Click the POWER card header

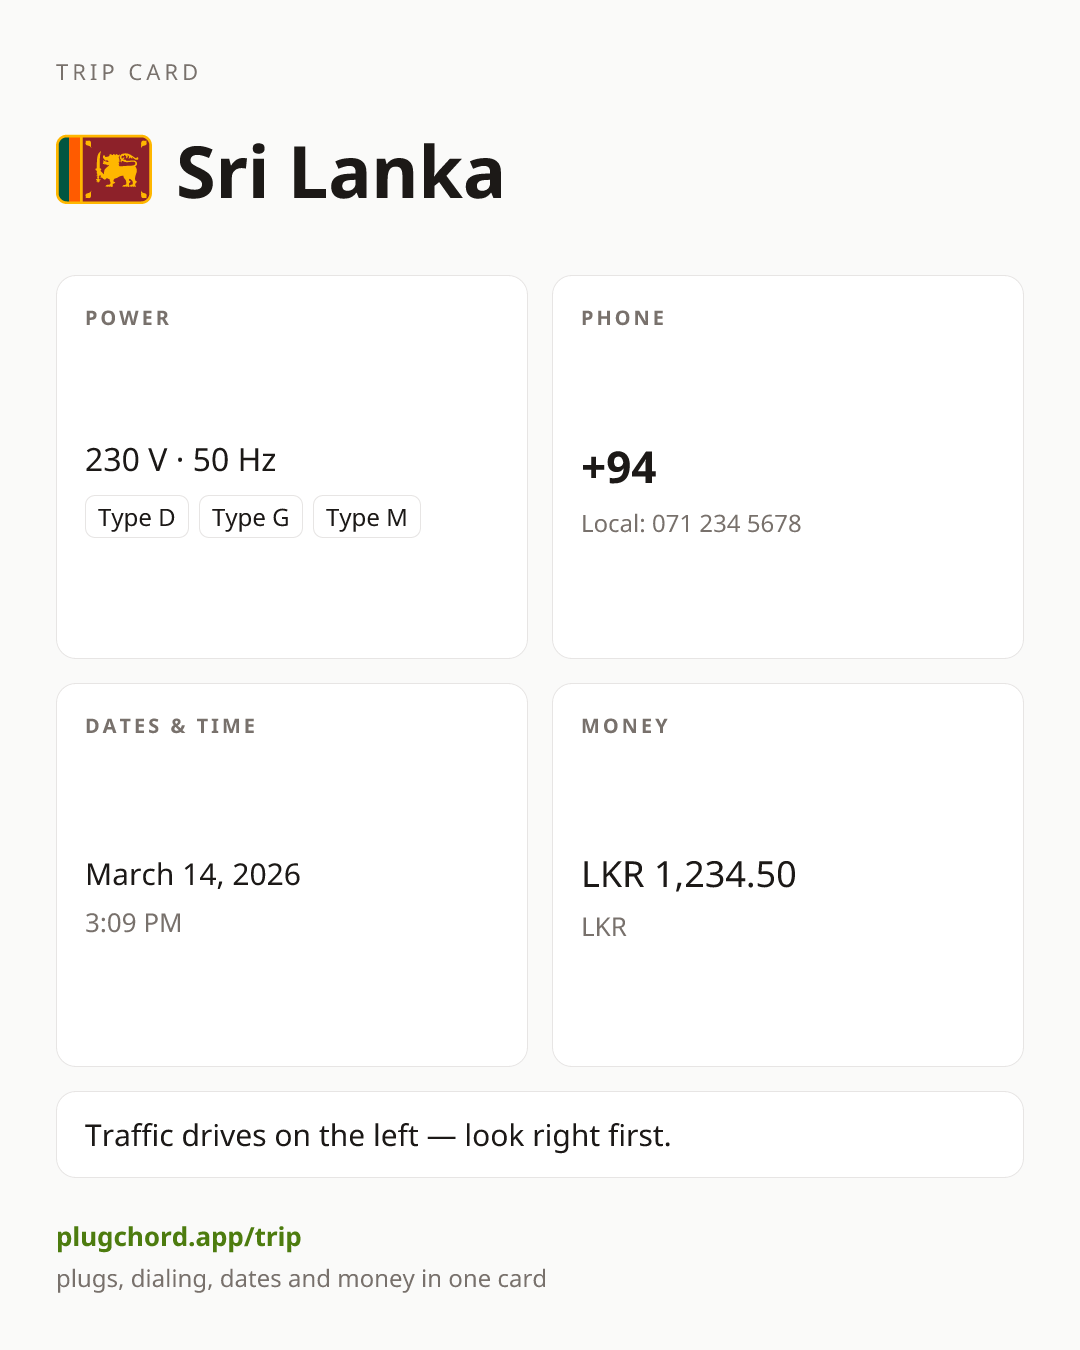[x=128, y=318]
